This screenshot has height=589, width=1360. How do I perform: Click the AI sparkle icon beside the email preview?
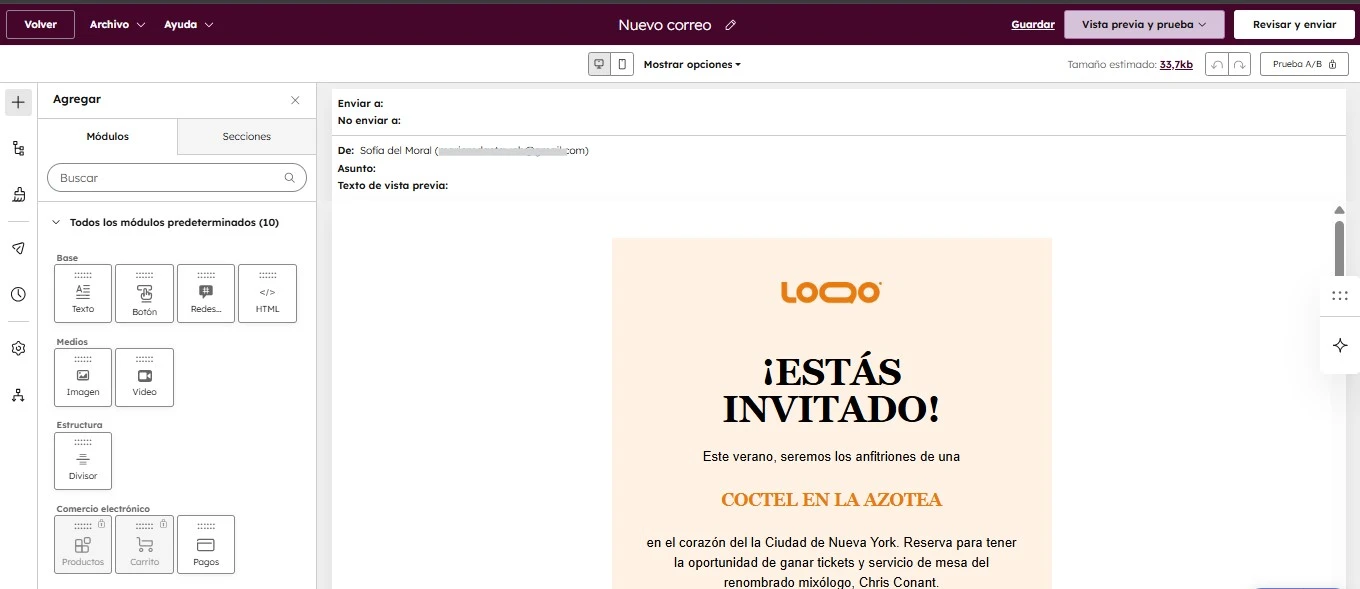click(1340, 345)
